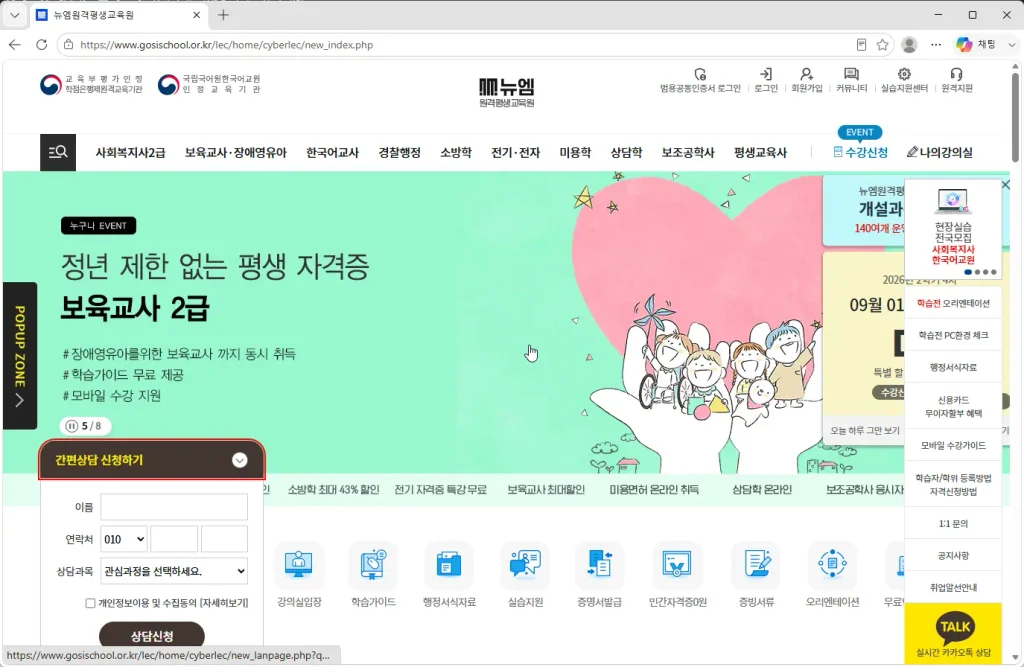Open a new browser tab with plus

point(223,14)
